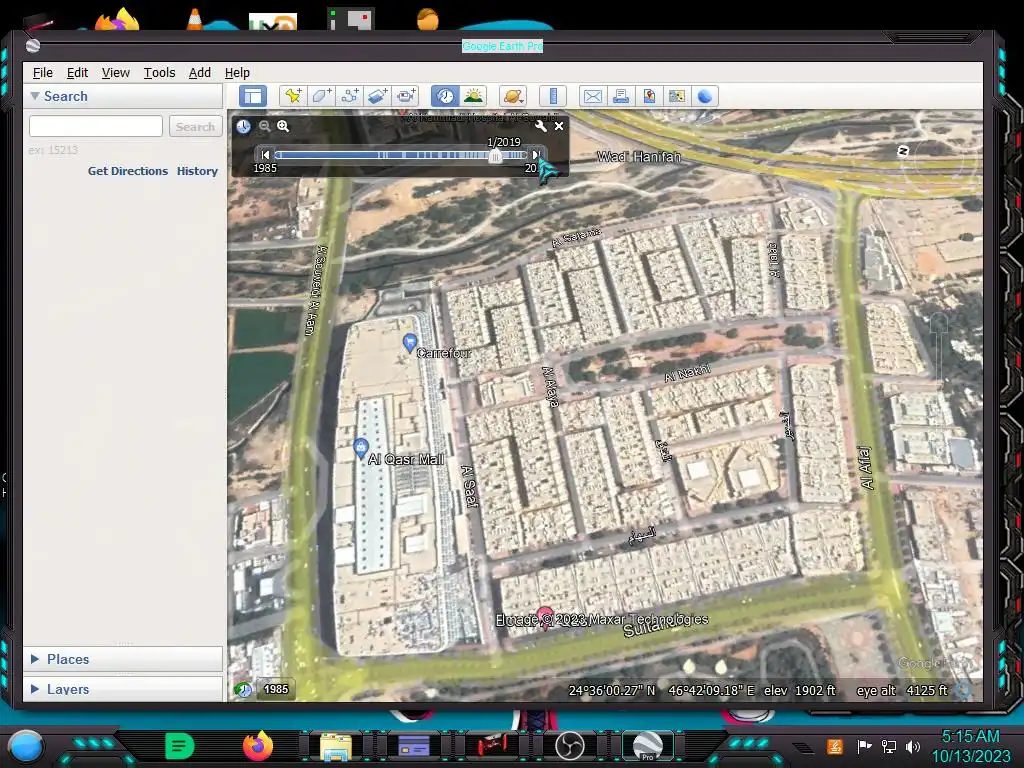
Task: Open the search History link
Action: pos(197,171)
